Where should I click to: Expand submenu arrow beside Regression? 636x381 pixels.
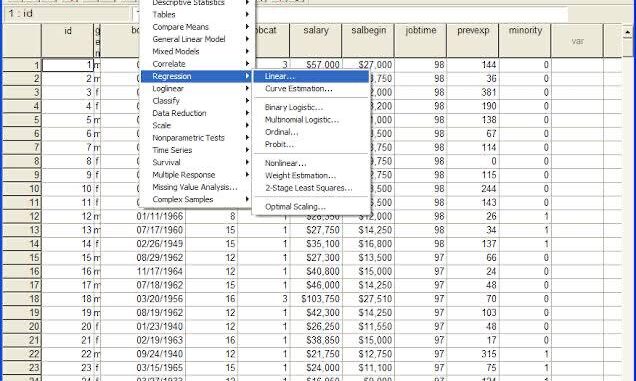247,76
